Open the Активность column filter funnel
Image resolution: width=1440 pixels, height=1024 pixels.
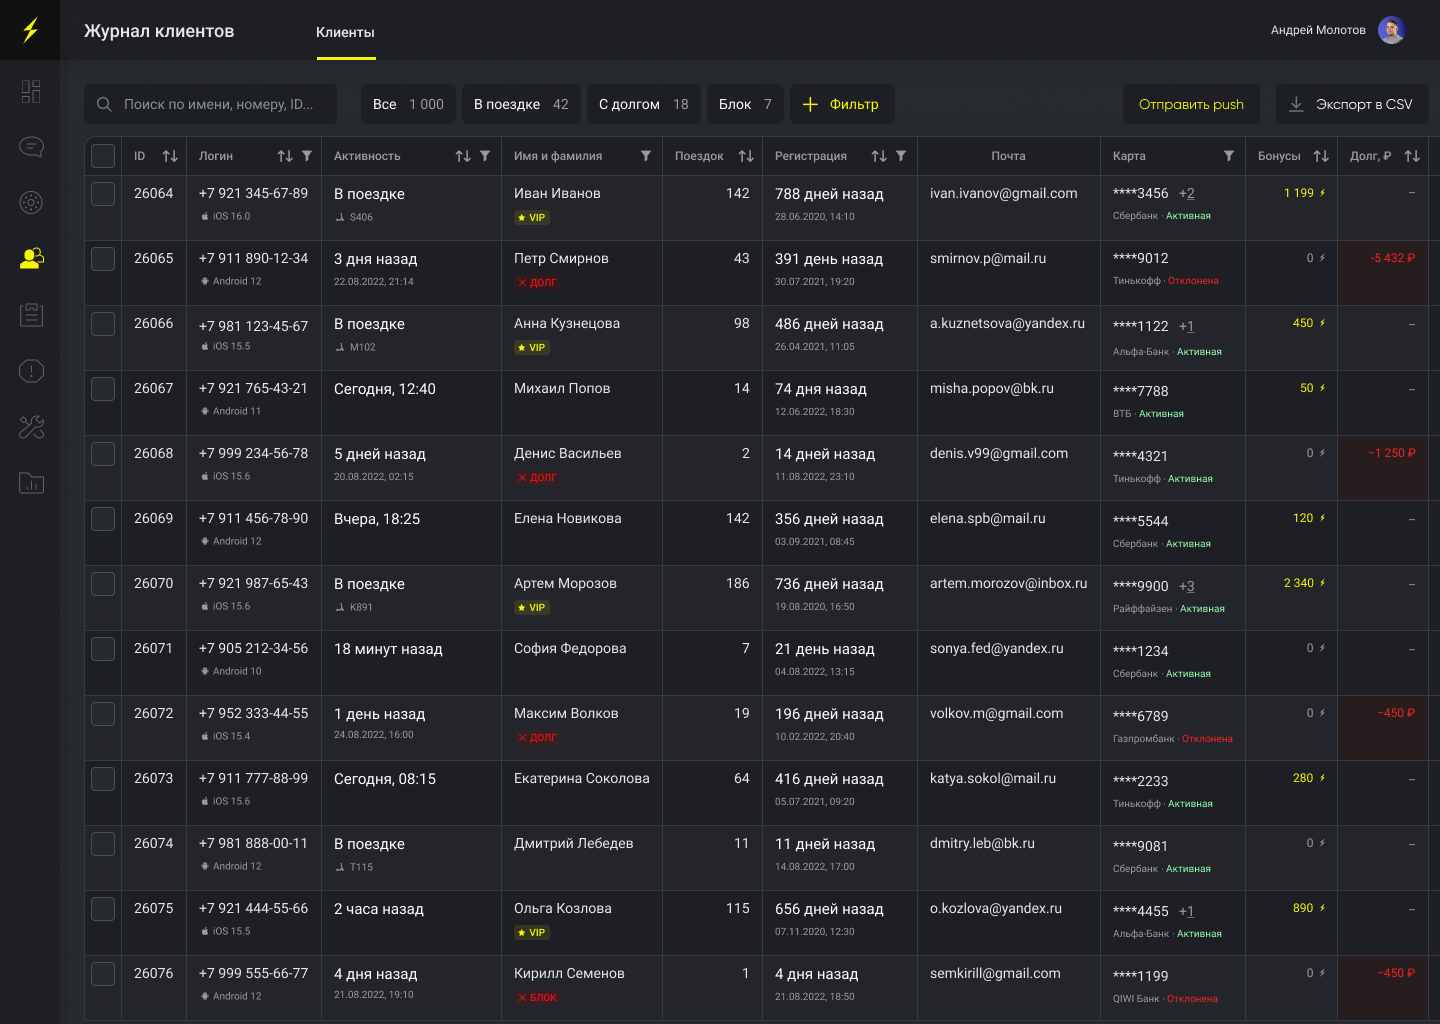485,156
